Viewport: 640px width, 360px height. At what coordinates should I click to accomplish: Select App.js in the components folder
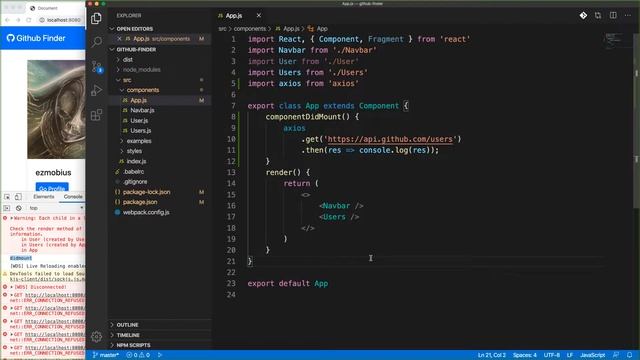(160, 100)
